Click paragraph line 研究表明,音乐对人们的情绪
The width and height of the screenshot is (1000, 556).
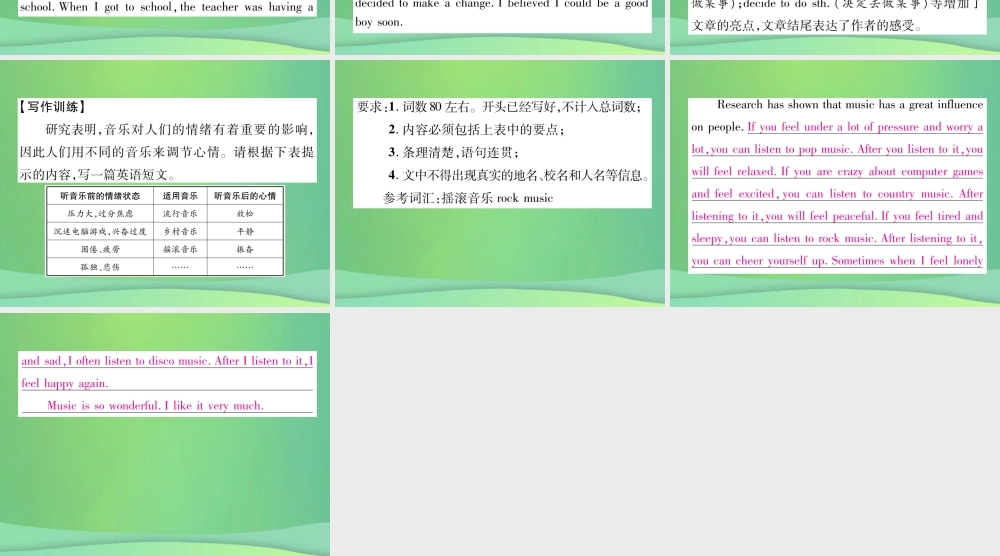(179, 129)
